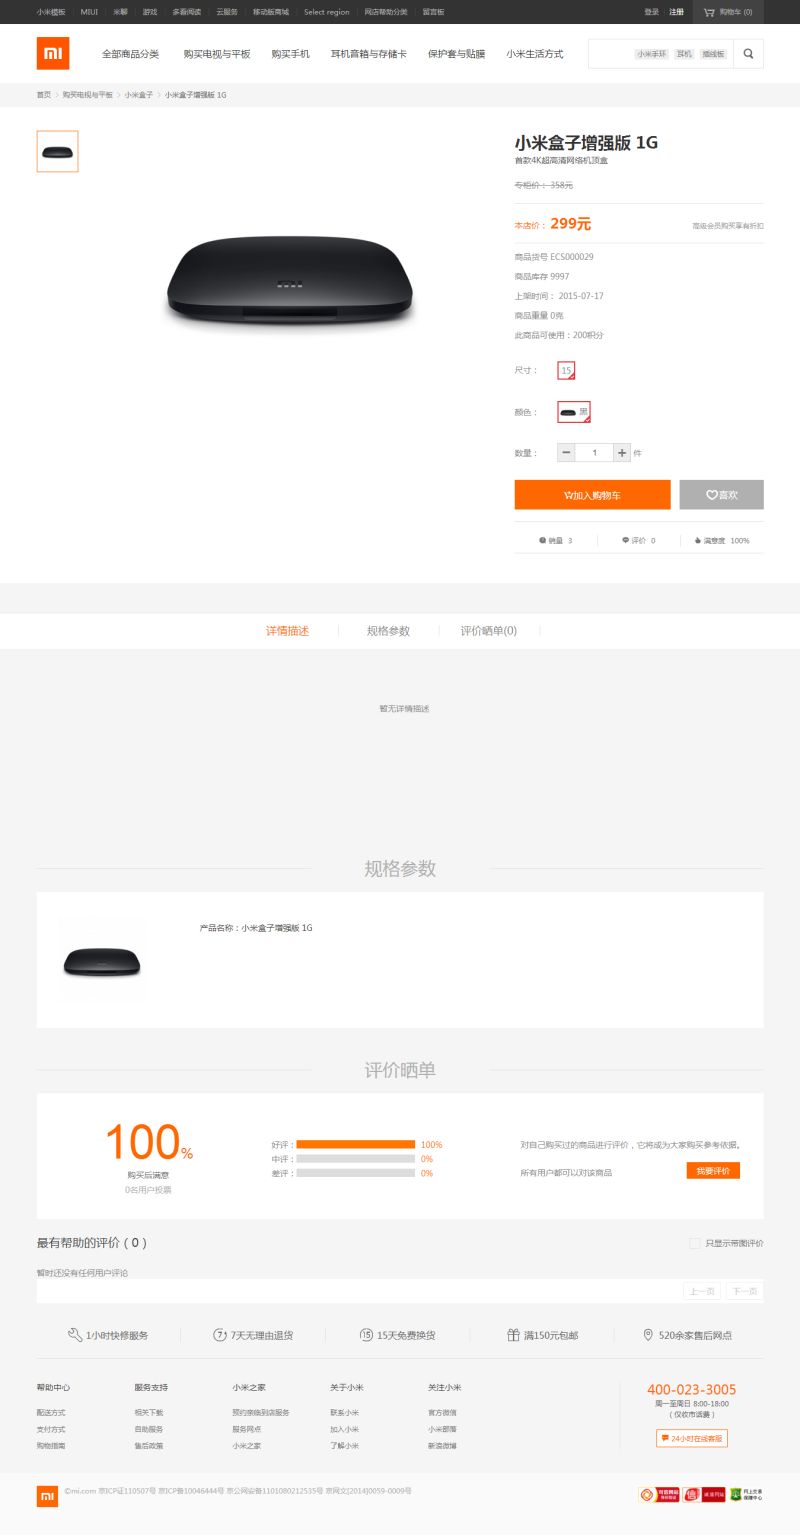Click the 15-day free exchange icon
Image resolution: width=800 pixels, height=1535 pixels.
(366, 1335)
